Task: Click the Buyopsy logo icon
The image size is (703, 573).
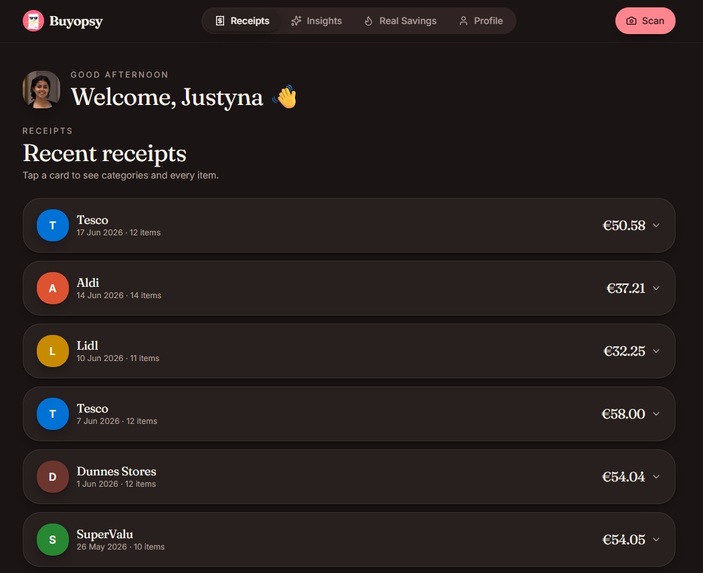Action: (33, 21)
